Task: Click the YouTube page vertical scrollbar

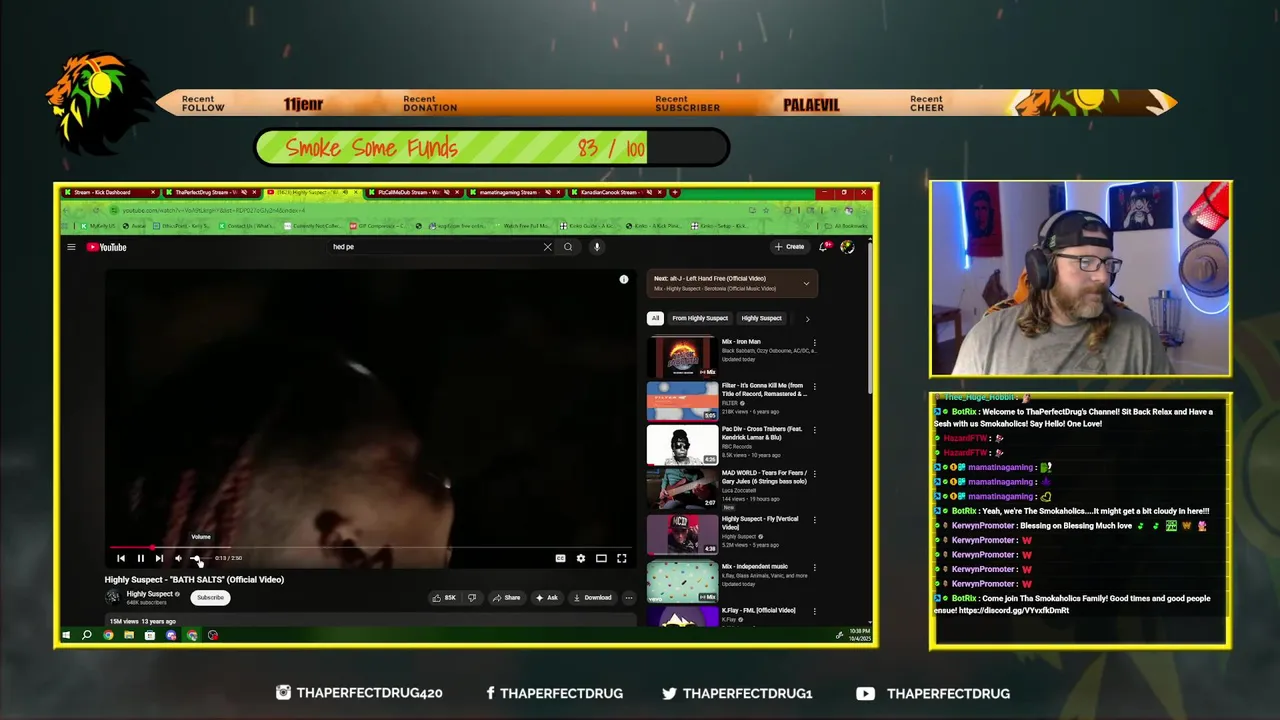Action: 870,320
